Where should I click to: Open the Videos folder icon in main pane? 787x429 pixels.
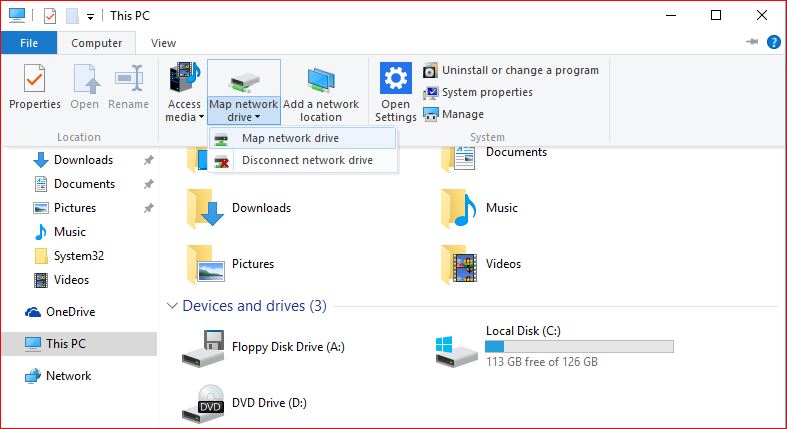tap(459, 264)
